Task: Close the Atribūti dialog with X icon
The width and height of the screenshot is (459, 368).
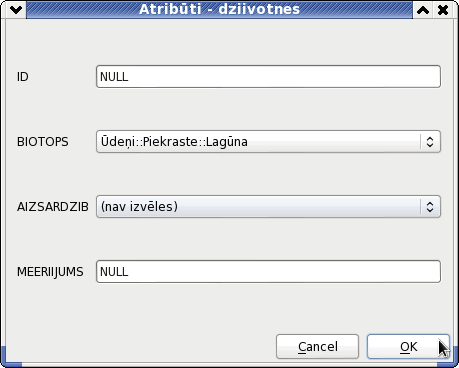Action: [443, 10]
